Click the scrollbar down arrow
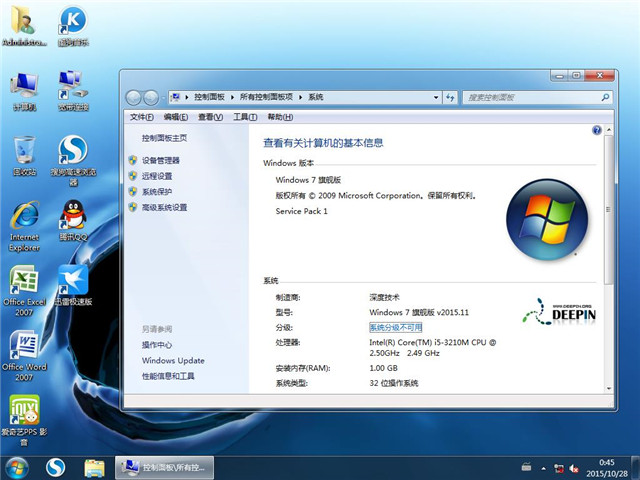The image size is (640, 480). tap(609, 389)
